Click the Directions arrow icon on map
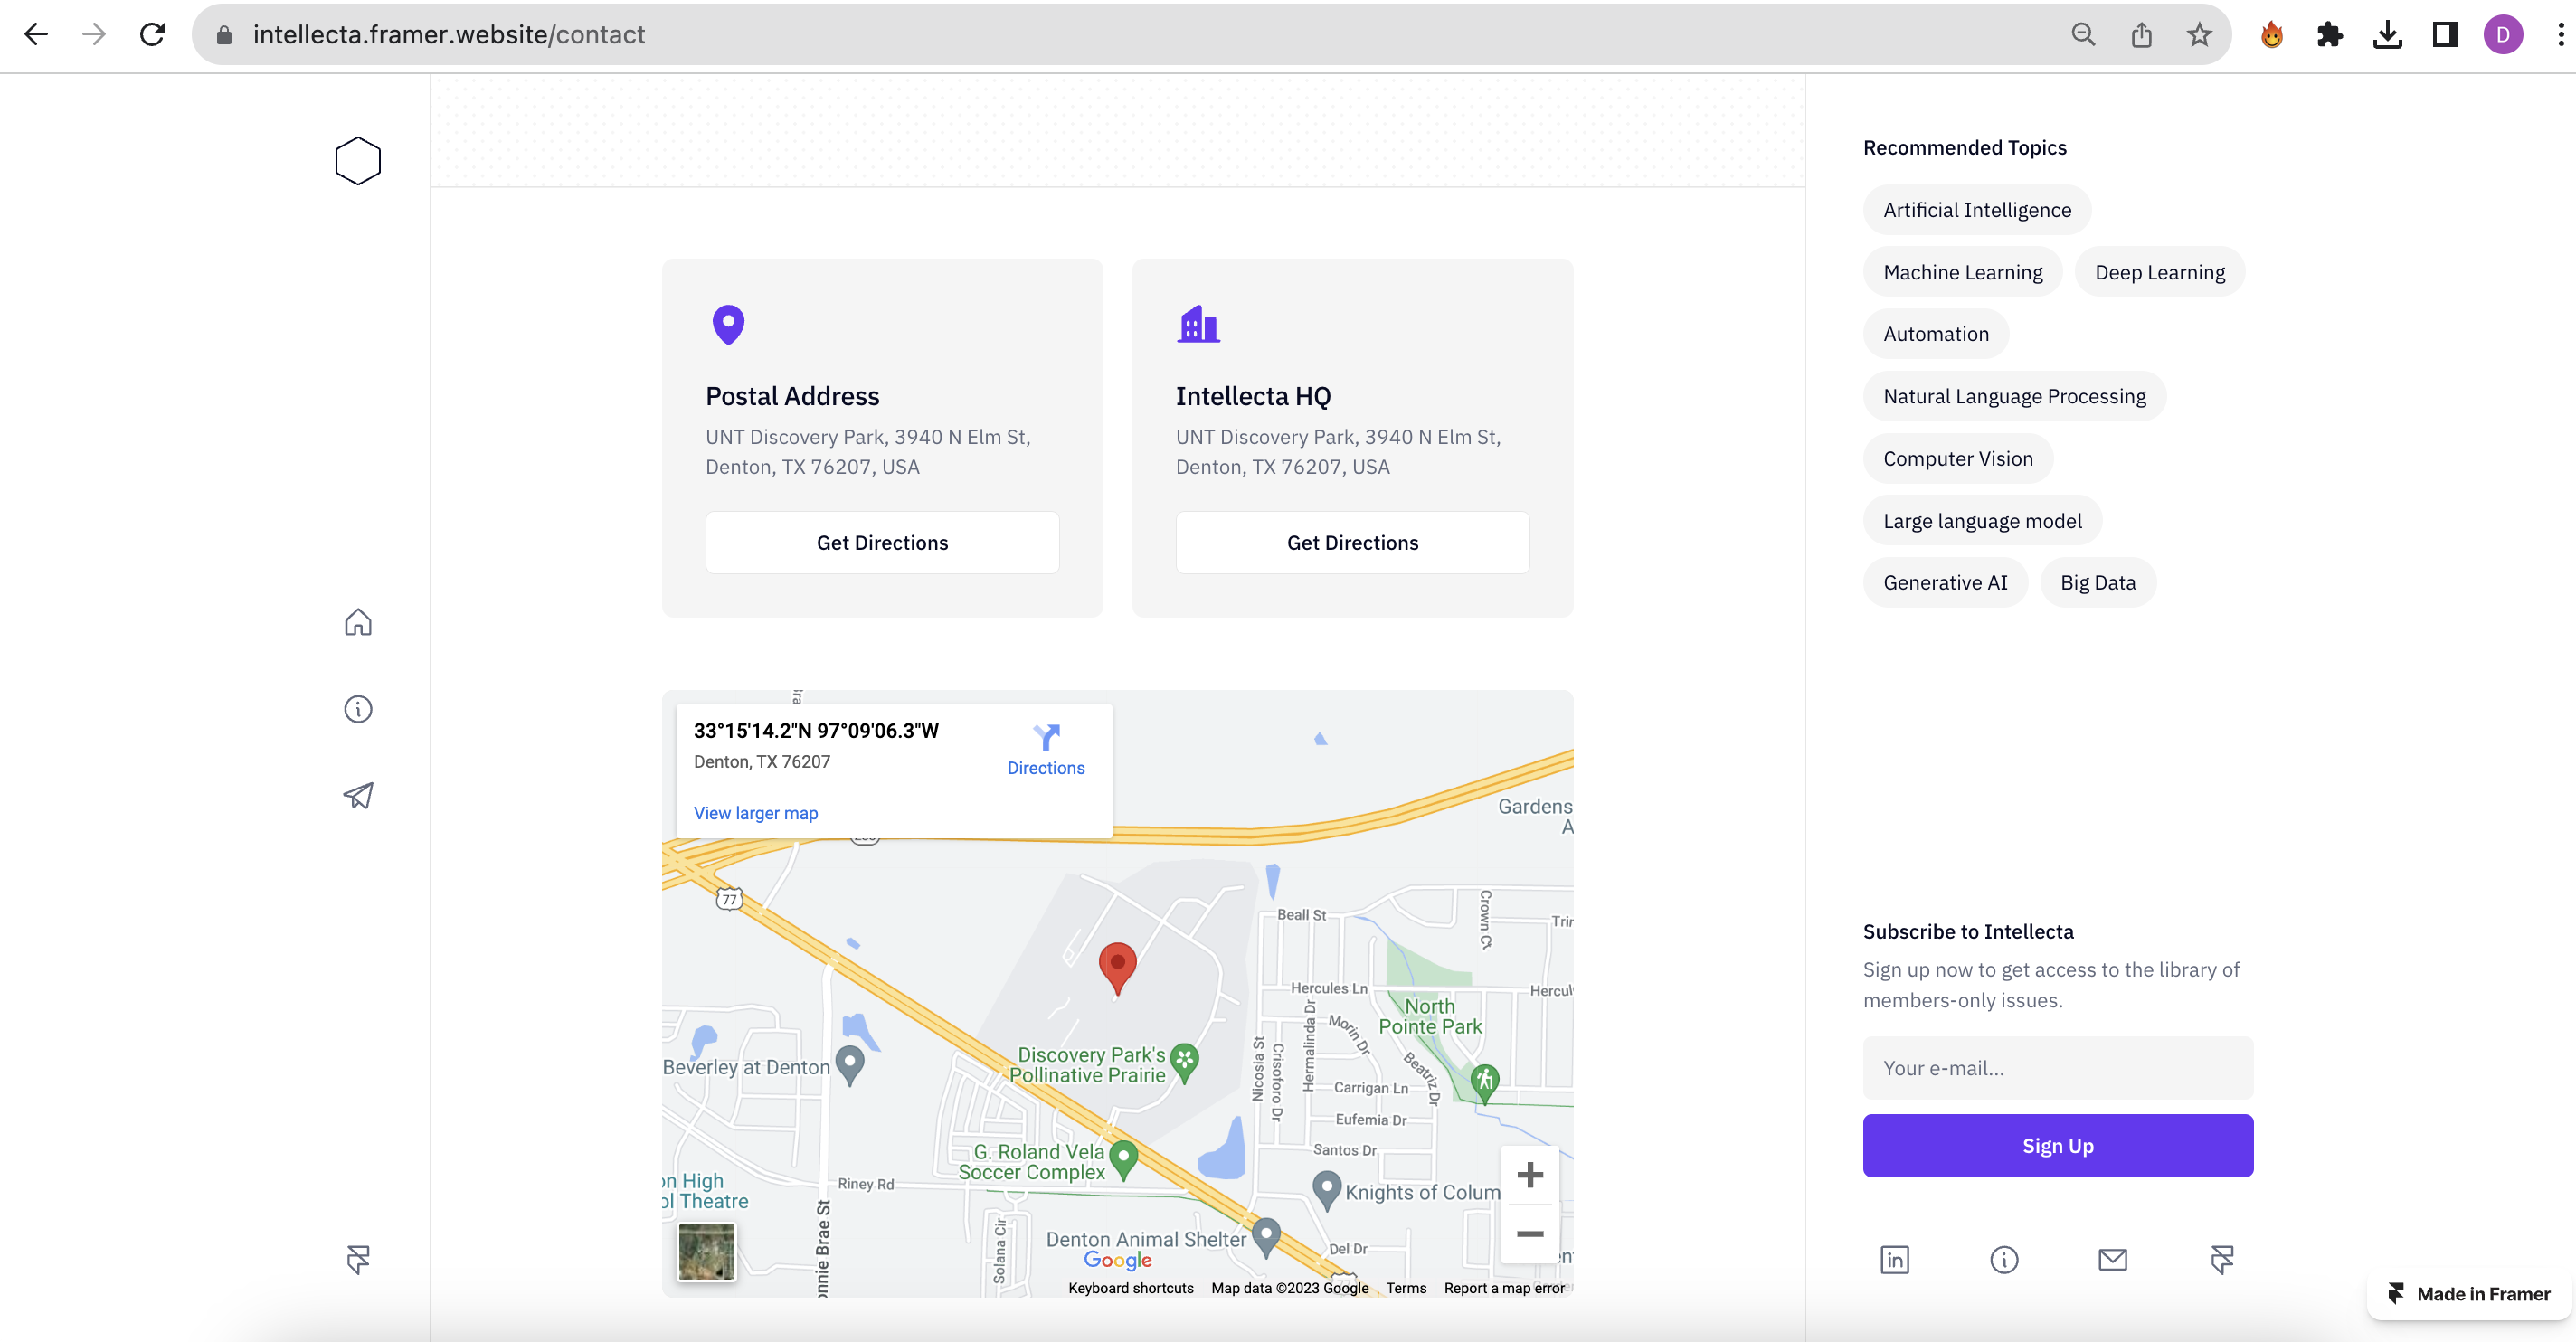2576x1342 pixels. point(1046,738)
